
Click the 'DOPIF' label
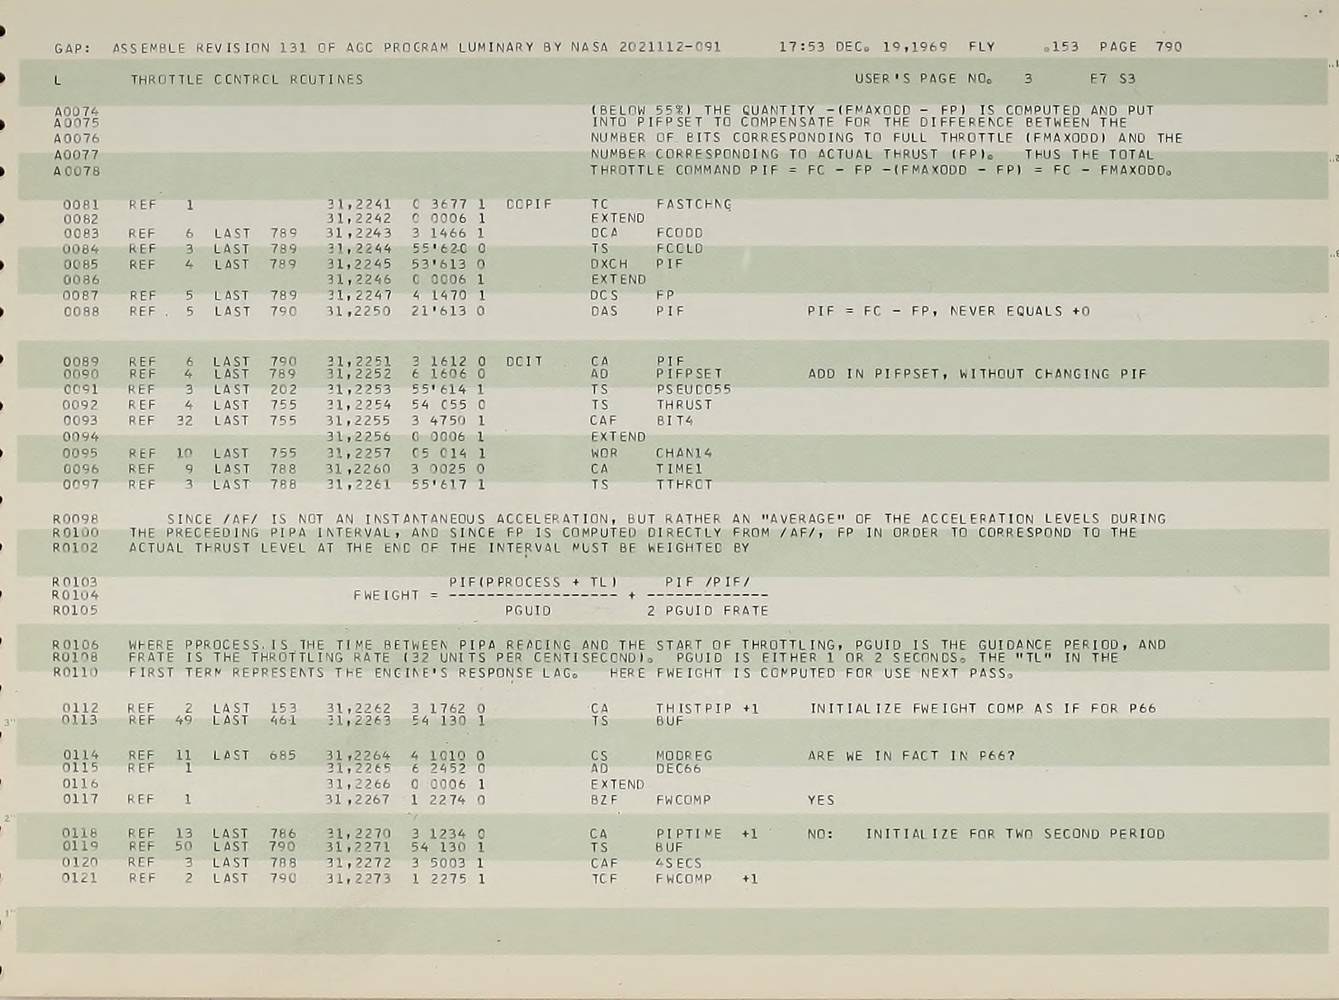point(529,204)
